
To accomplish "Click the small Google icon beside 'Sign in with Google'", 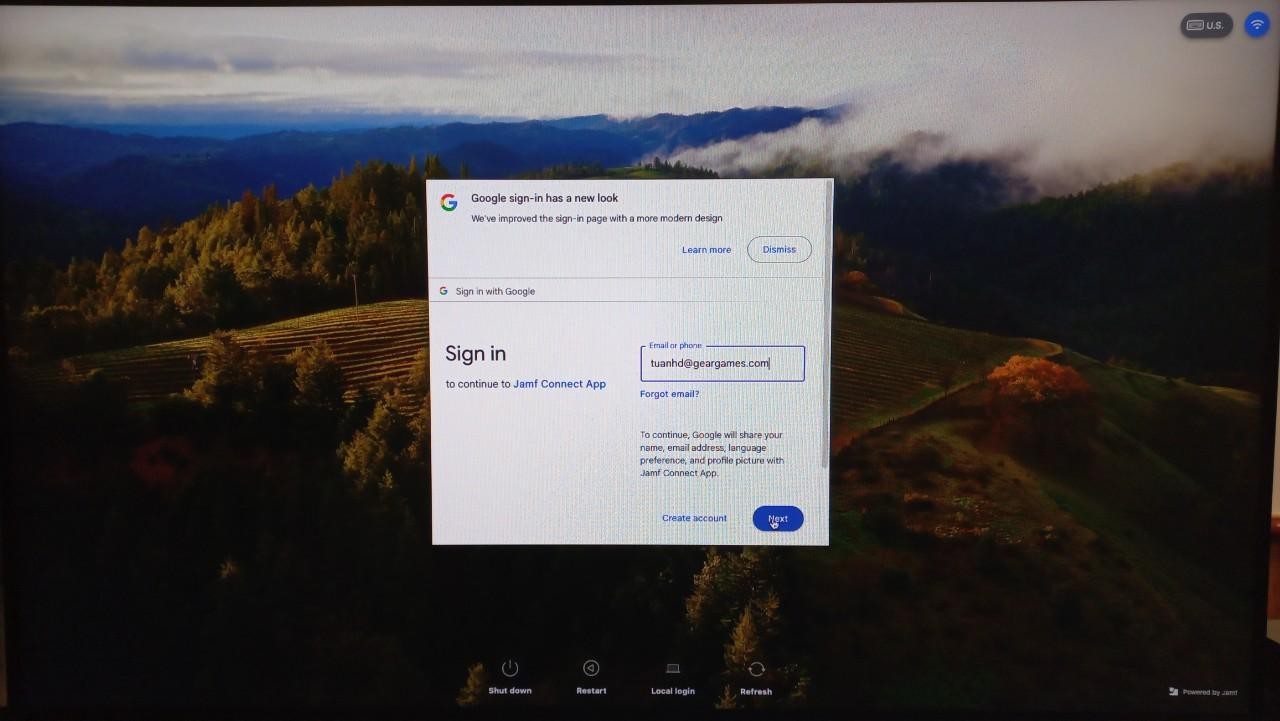I will pyautogui.click(x=443, y=291).
